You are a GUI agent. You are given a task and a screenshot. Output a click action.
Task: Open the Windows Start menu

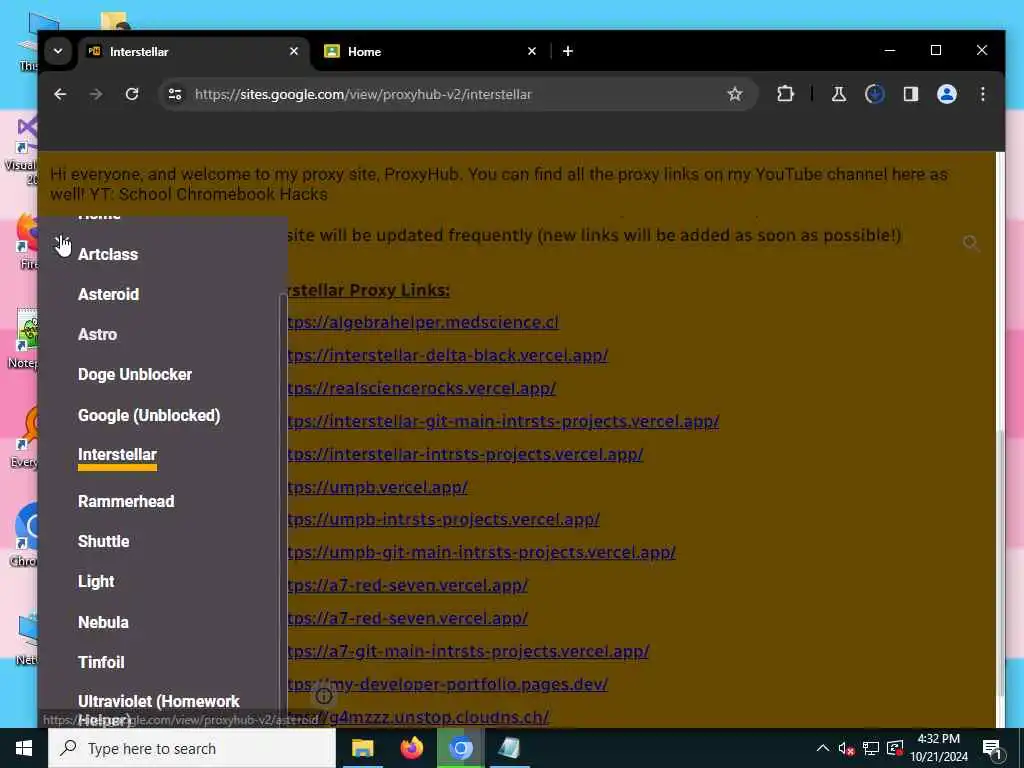tap(24, 748)
